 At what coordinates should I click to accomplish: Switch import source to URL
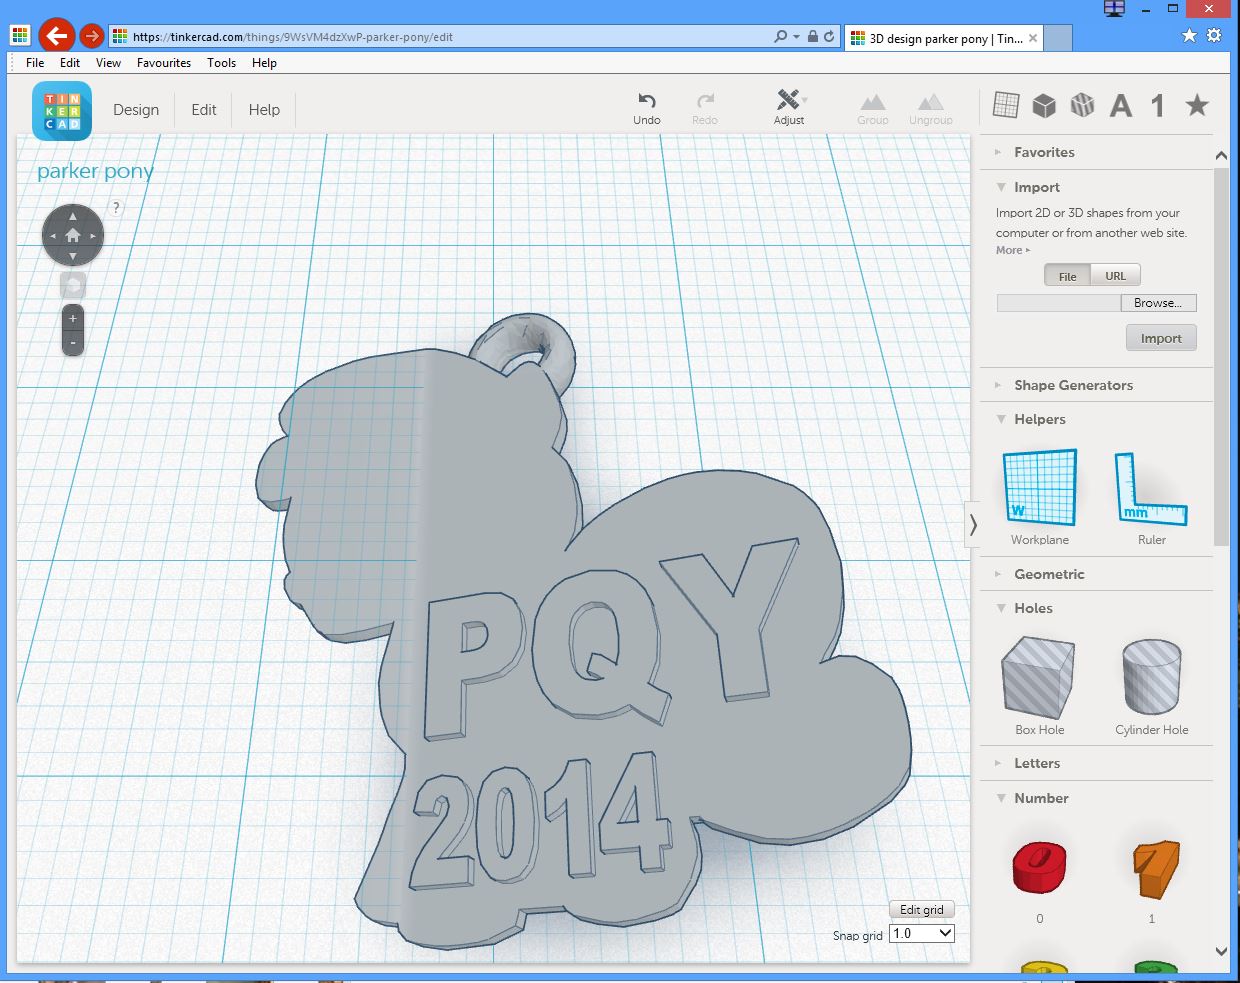[x=1115, y=276]
